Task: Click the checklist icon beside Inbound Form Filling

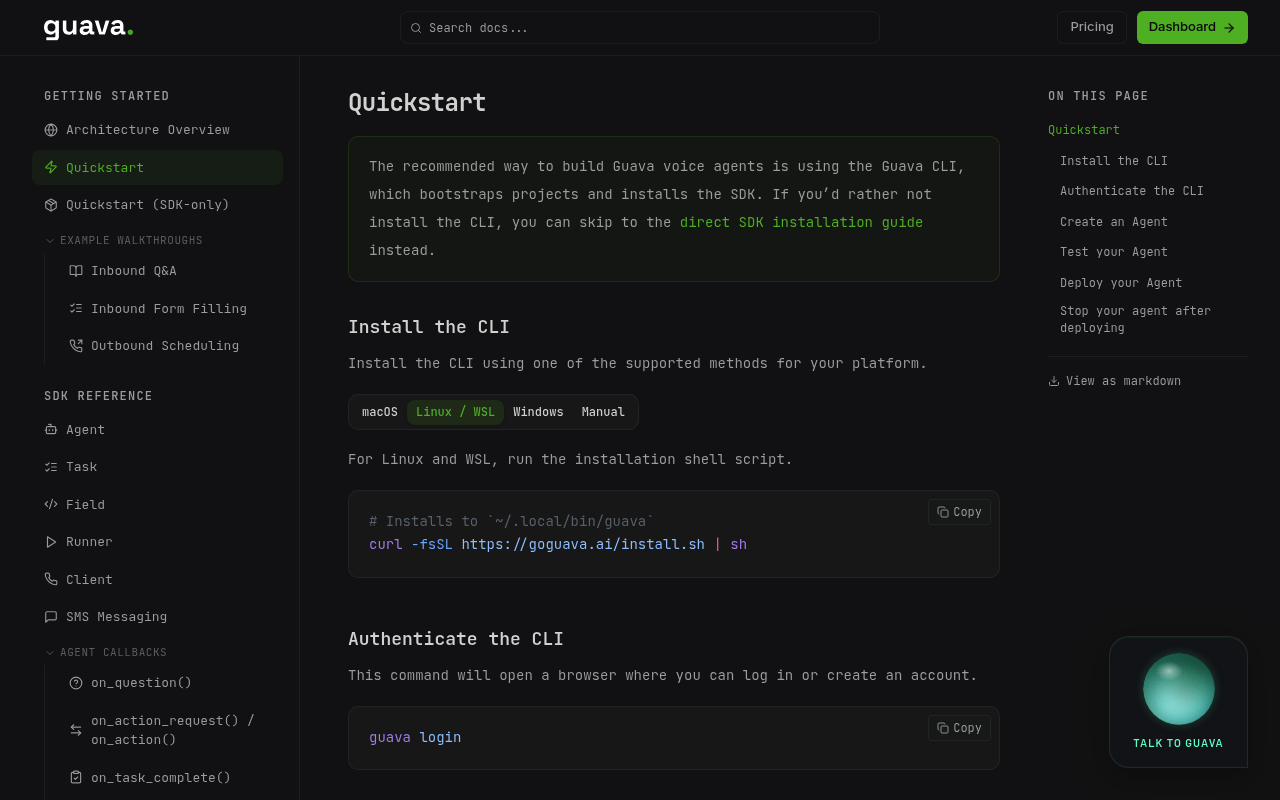Action: point(76,308)
